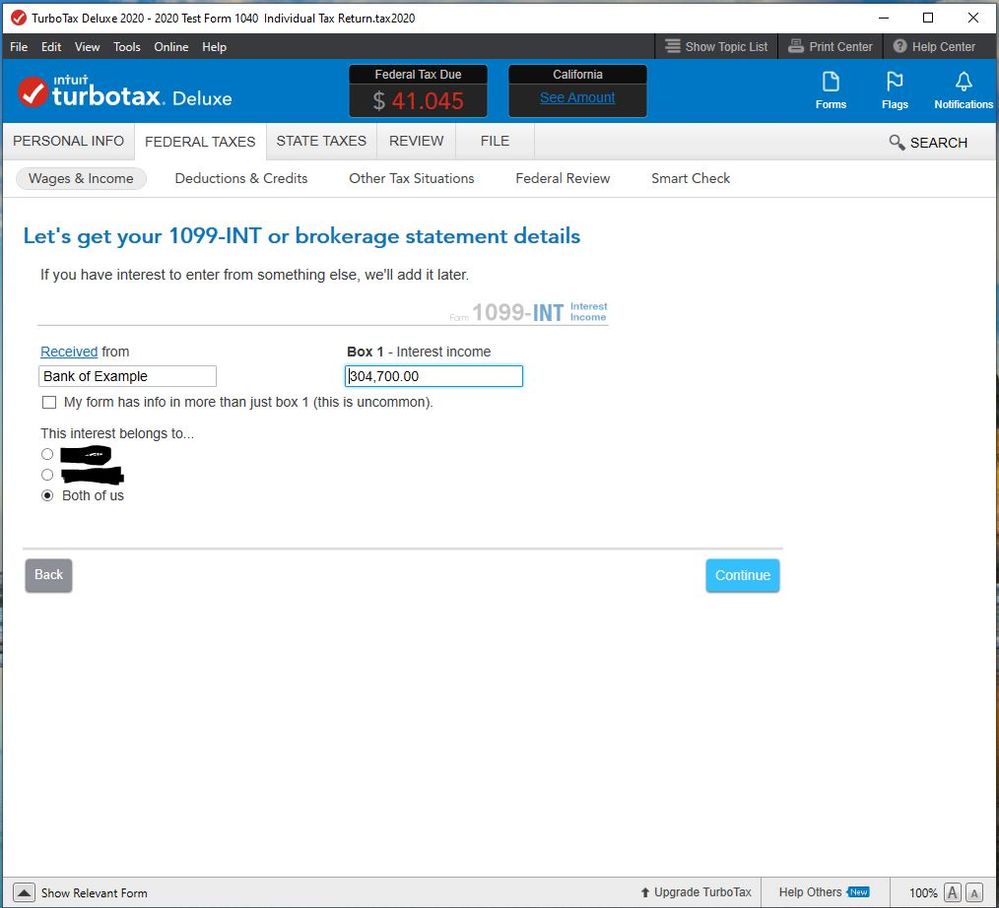The width and height of the screenshot is (999, 908).
Task: Click the Help Center question icon
Action: pos(900,47)
